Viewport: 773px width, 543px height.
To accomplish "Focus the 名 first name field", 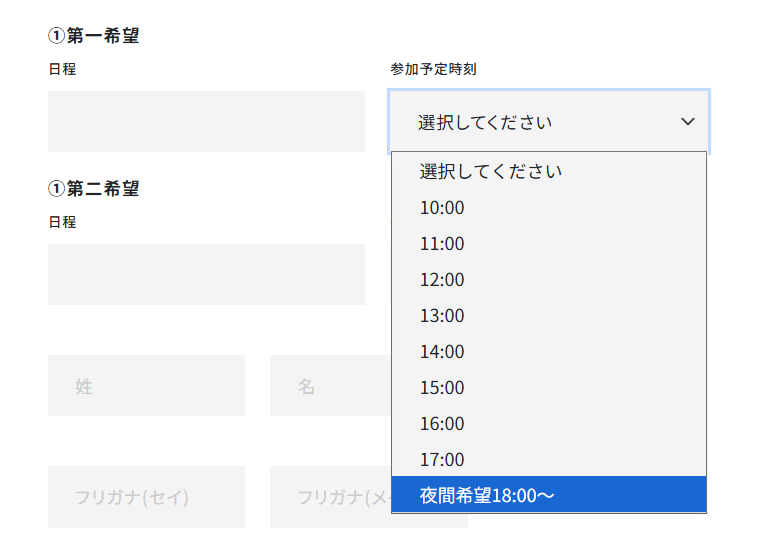I will (x=330, y=385).
